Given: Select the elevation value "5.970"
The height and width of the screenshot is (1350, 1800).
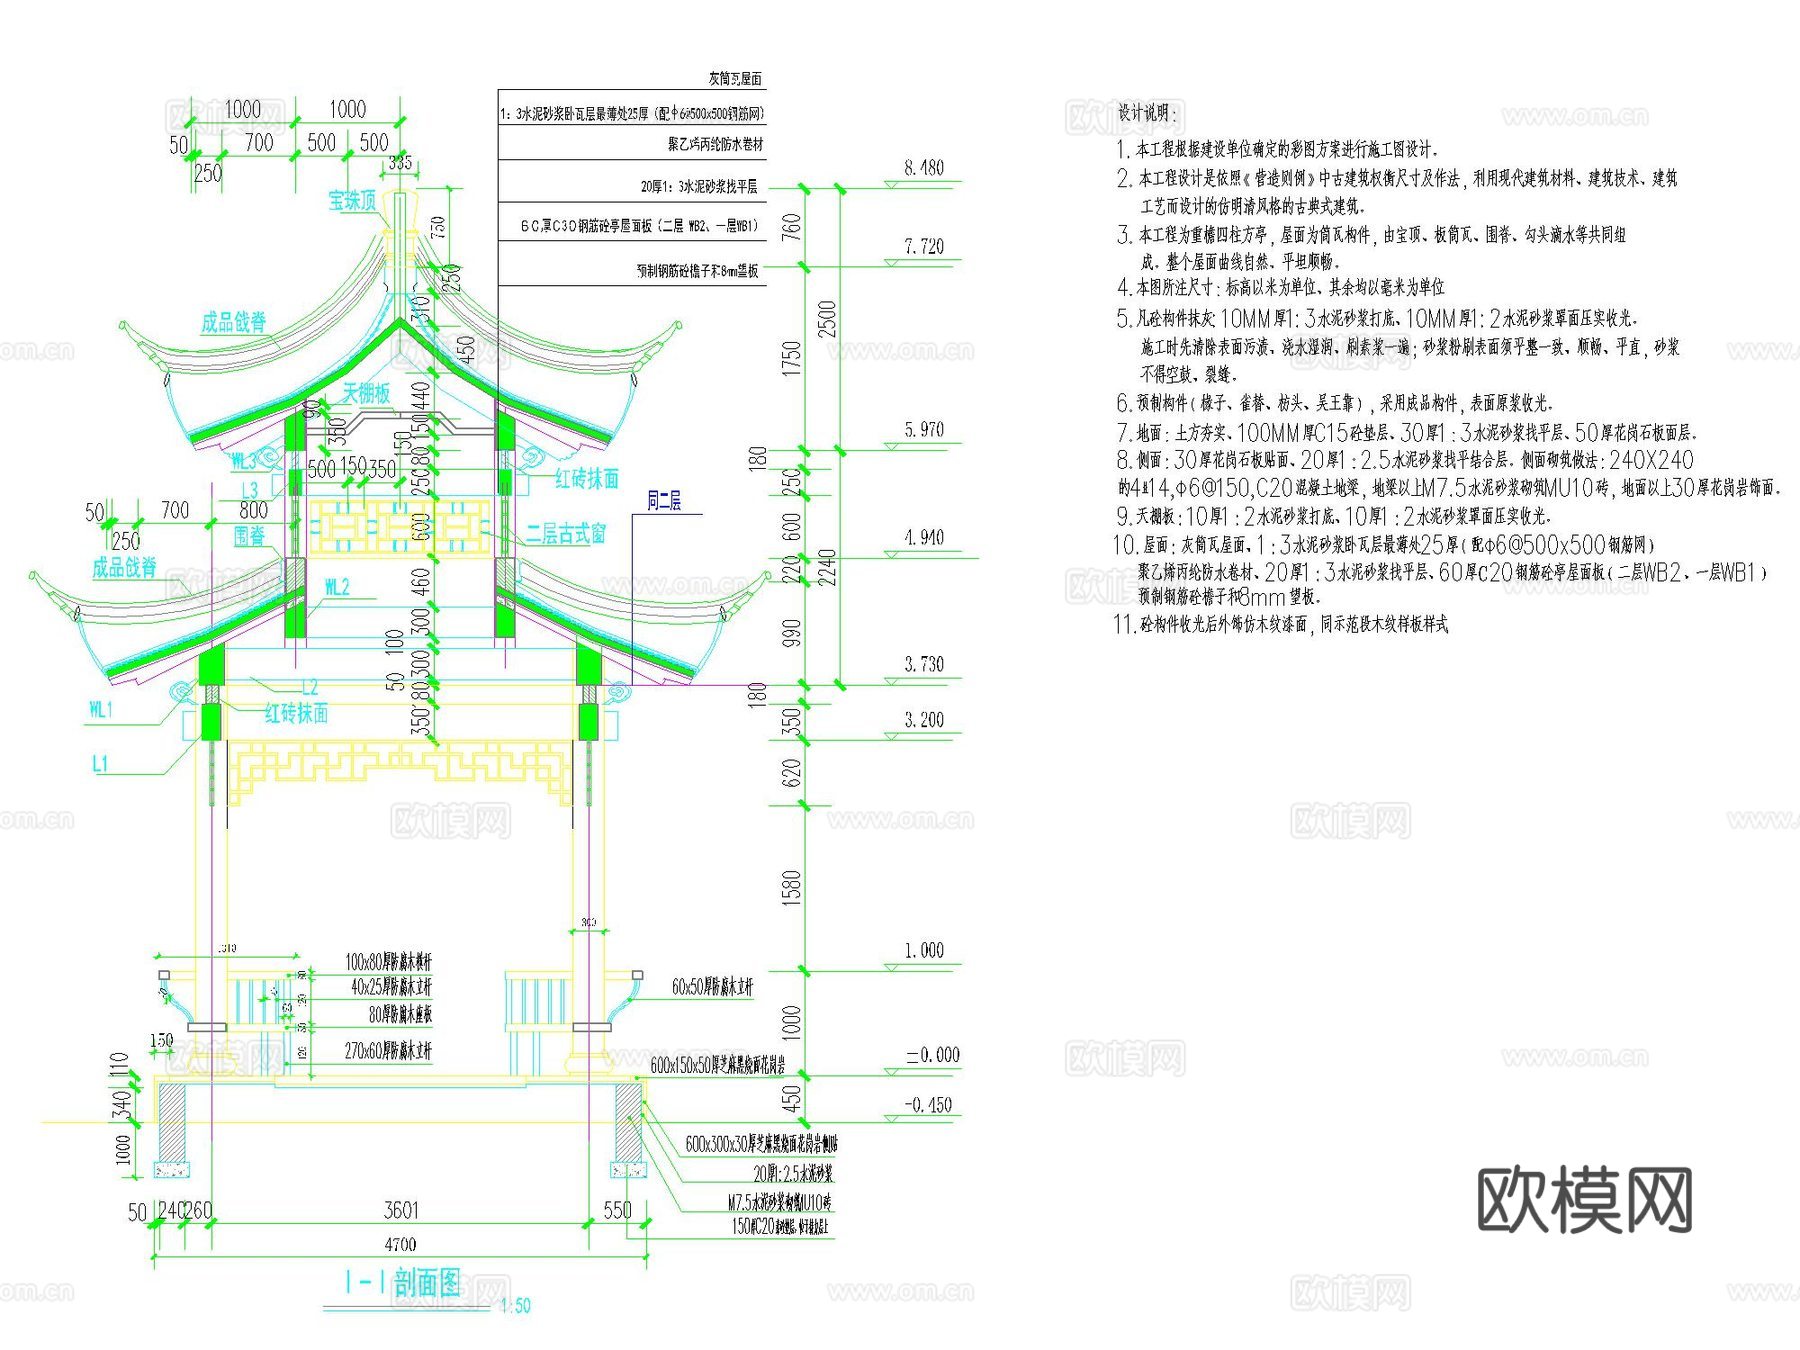Looking at the screenshot, I should click(924, 429).
